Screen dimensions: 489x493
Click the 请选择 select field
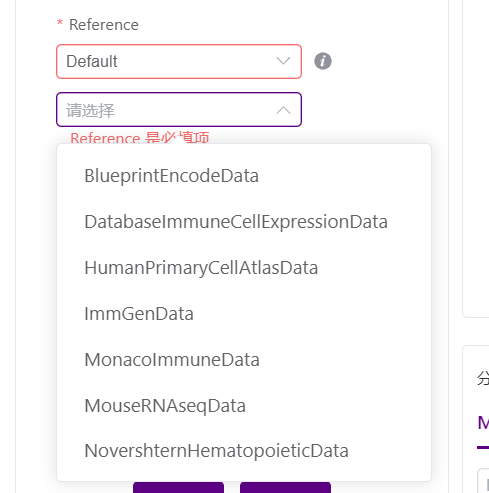click(179, 110)
